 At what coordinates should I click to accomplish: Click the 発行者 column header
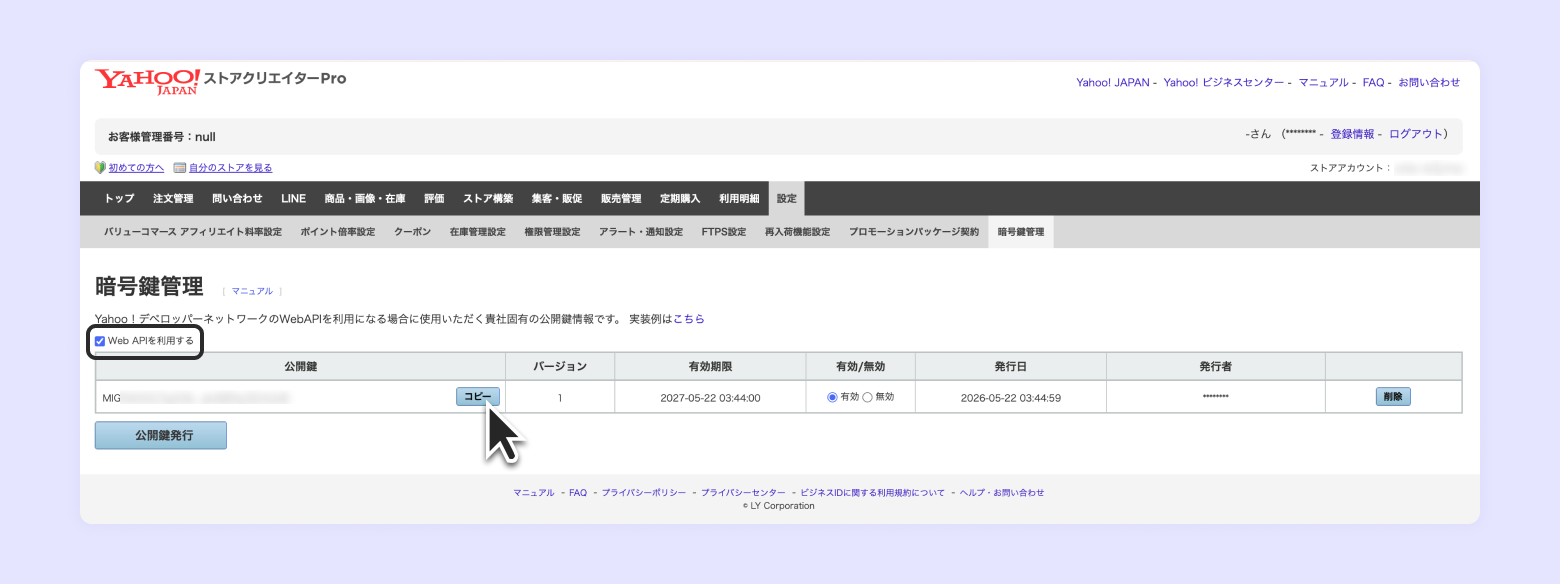pyautogui.click(x=1215, y=367)
